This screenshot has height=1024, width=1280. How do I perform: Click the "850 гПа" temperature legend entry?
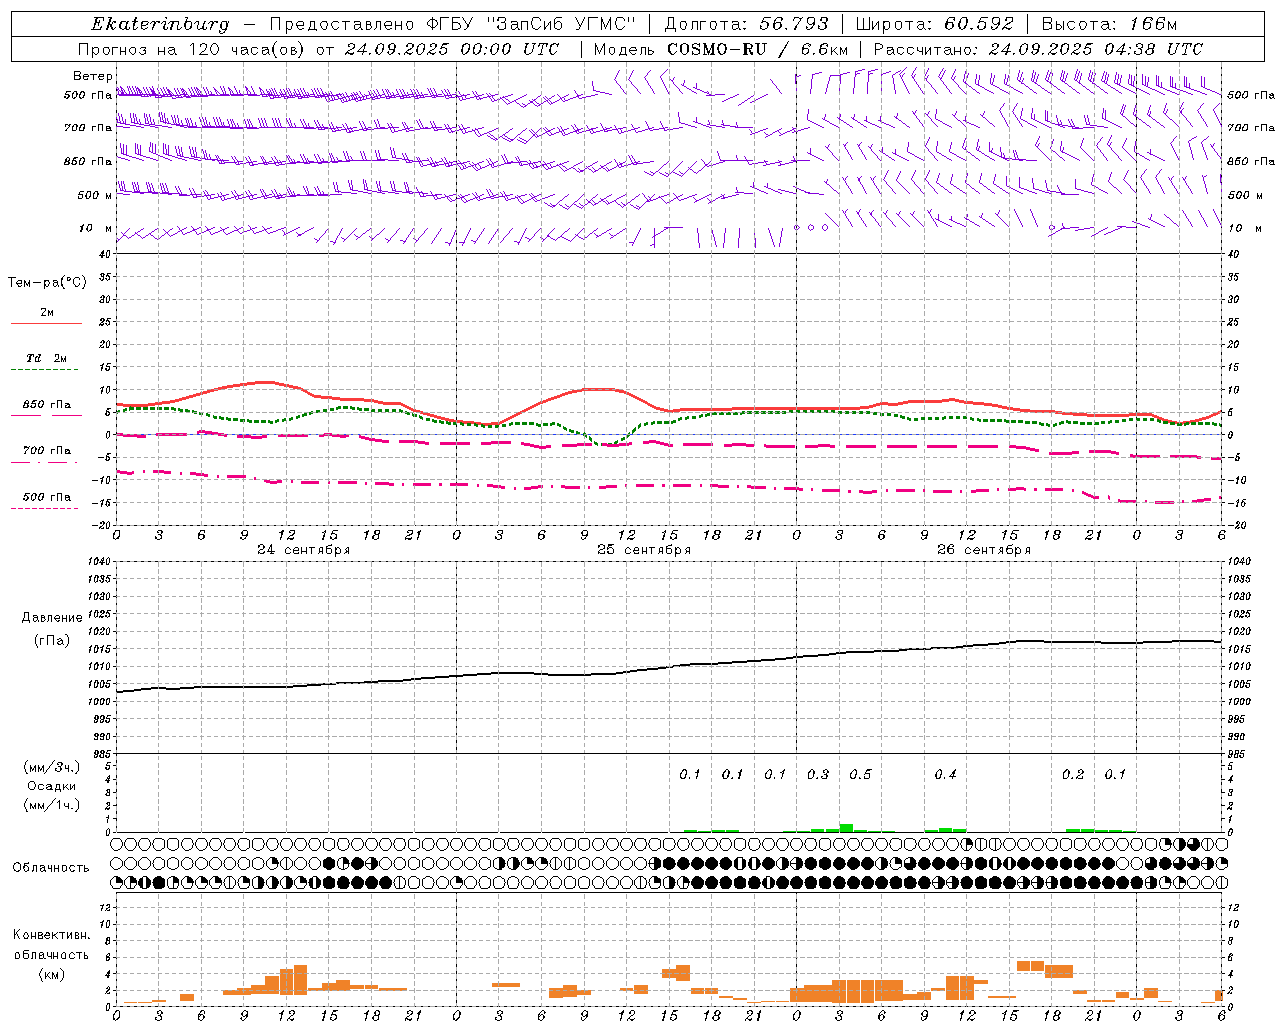click(x=47, y=405)
